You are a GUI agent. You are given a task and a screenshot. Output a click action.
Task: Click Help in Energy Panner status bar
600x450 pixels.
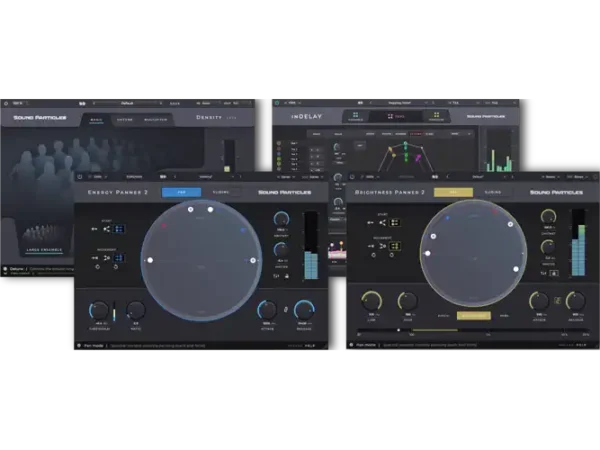(310, 346)
